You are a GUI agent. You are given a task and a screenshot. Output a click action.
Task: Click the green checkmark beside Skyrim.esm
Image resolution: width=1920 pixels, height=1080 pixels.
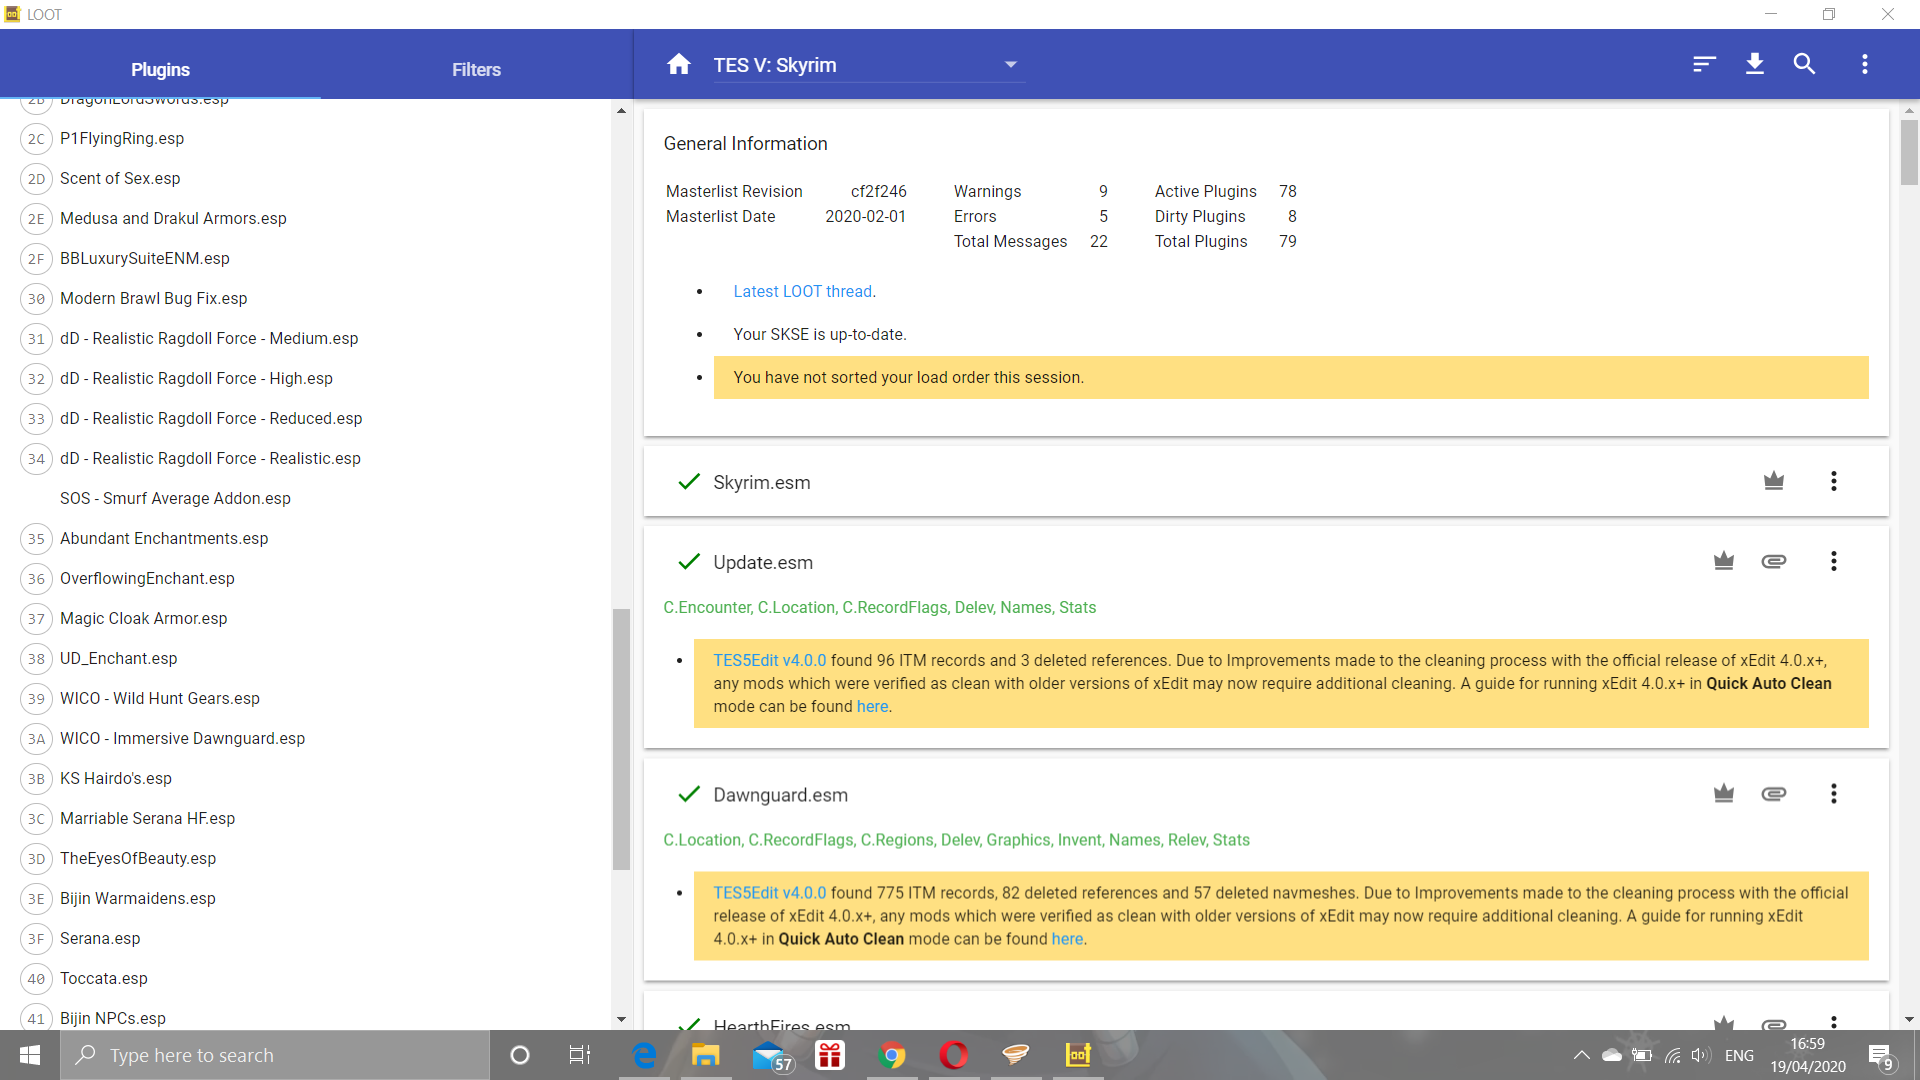pyautogui.click(x=689, y=482)
